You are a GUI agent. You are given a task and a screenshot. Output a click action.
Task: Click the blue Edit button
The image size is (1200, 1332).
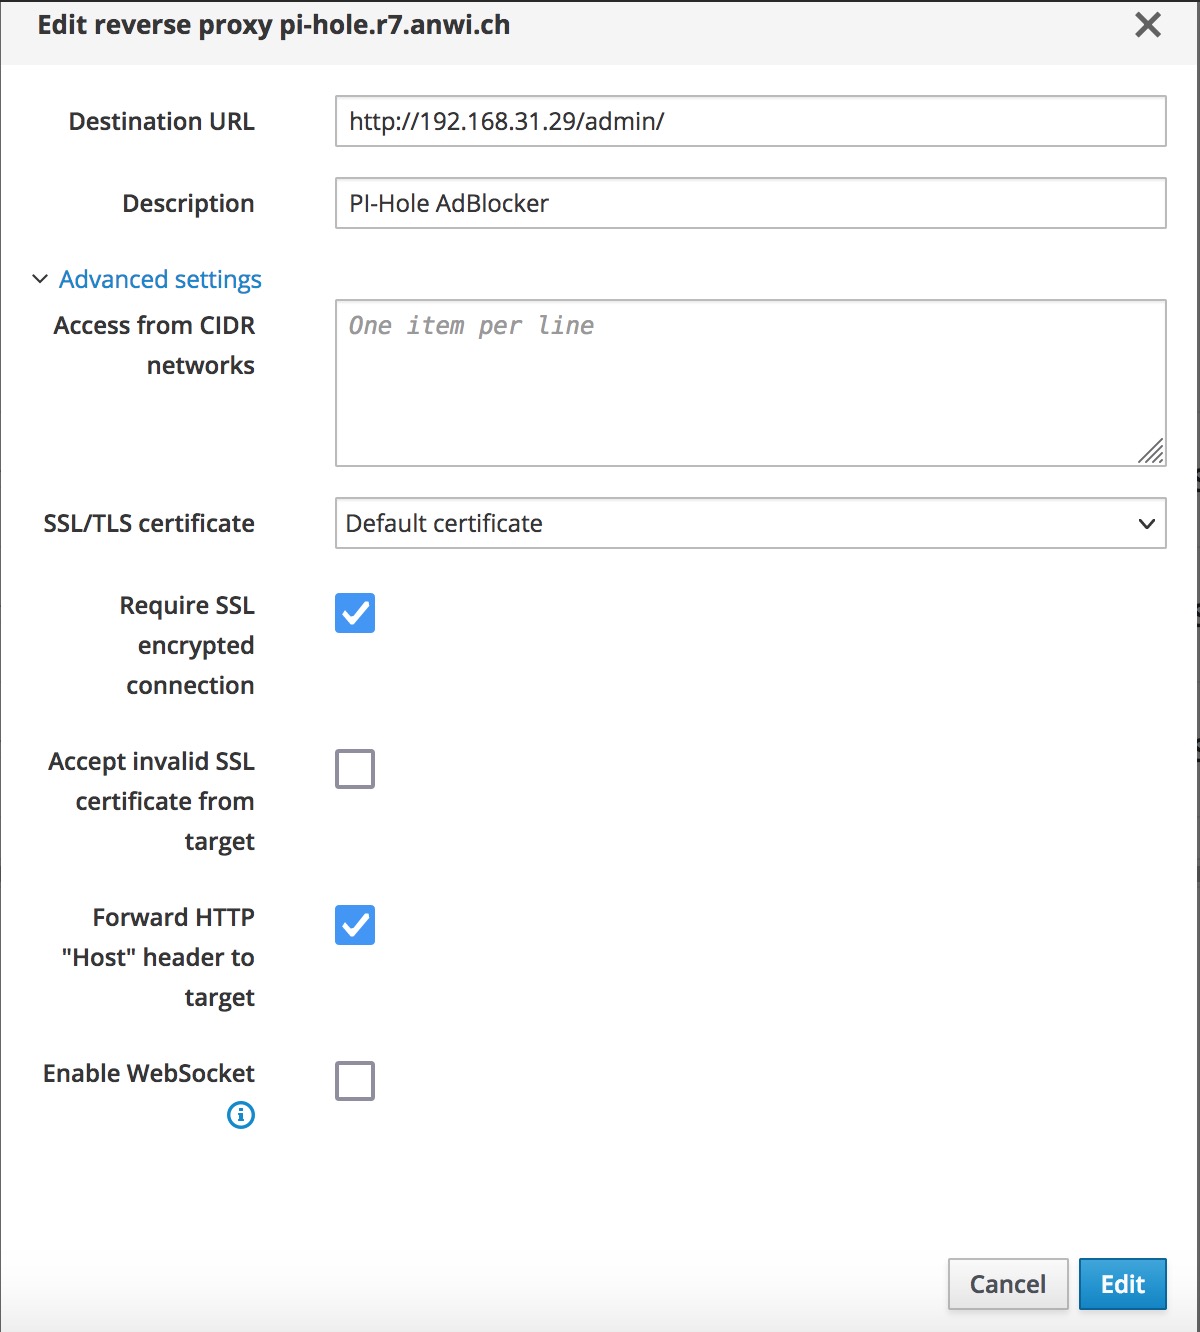[1123, 1284]
